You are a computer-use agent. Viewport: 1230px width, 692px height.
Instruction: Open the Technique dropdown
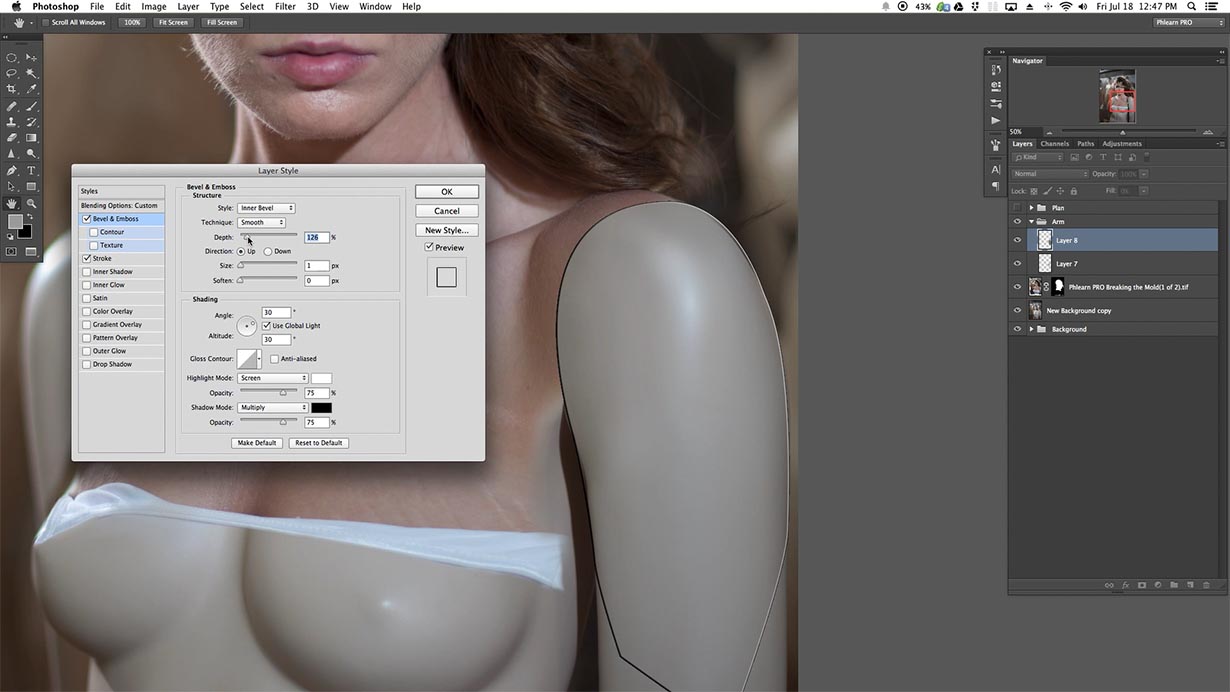261,222
